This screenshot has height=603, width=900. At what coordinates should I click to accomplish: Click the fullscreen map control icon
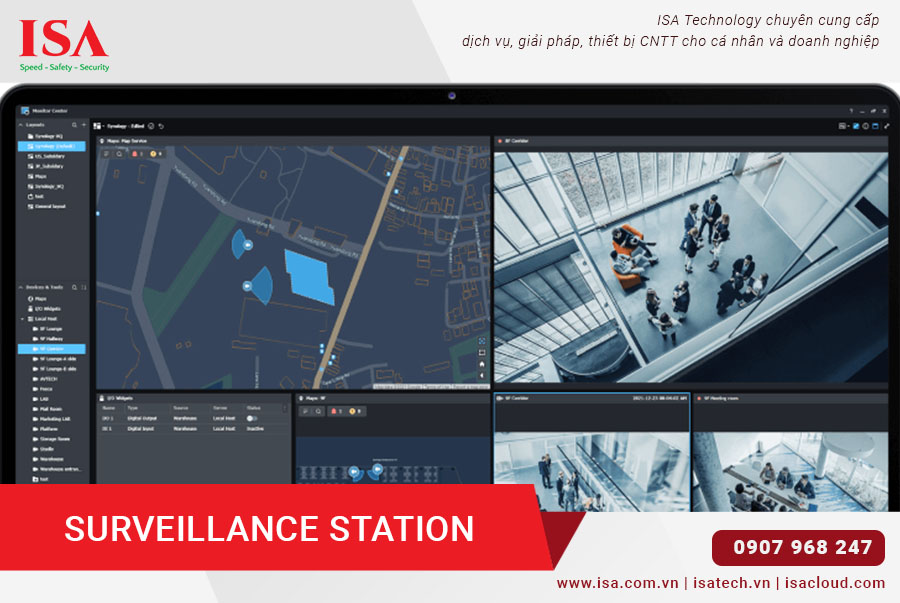(x=482, y=341)
